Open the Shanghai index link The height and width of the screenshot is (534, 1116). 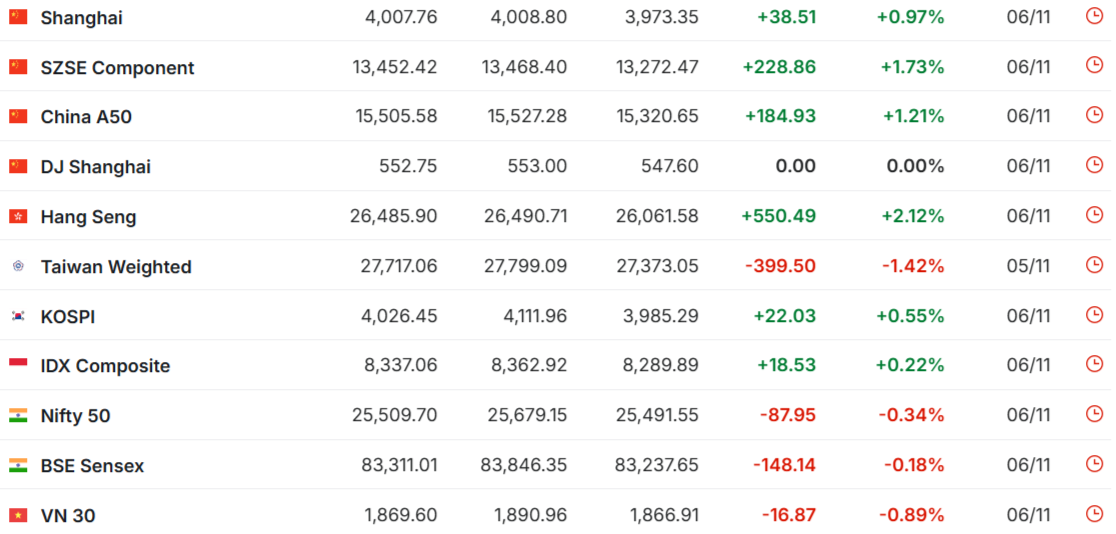pyautogui.click(x=82, y=18)
